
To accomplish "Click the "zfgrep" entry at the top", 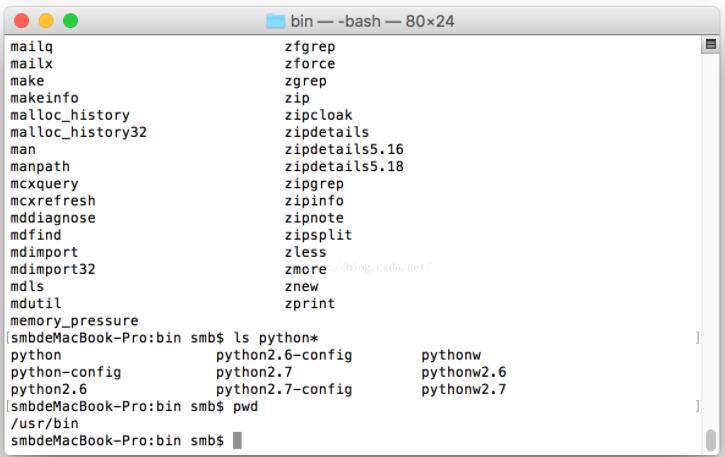I will (310, 47).
